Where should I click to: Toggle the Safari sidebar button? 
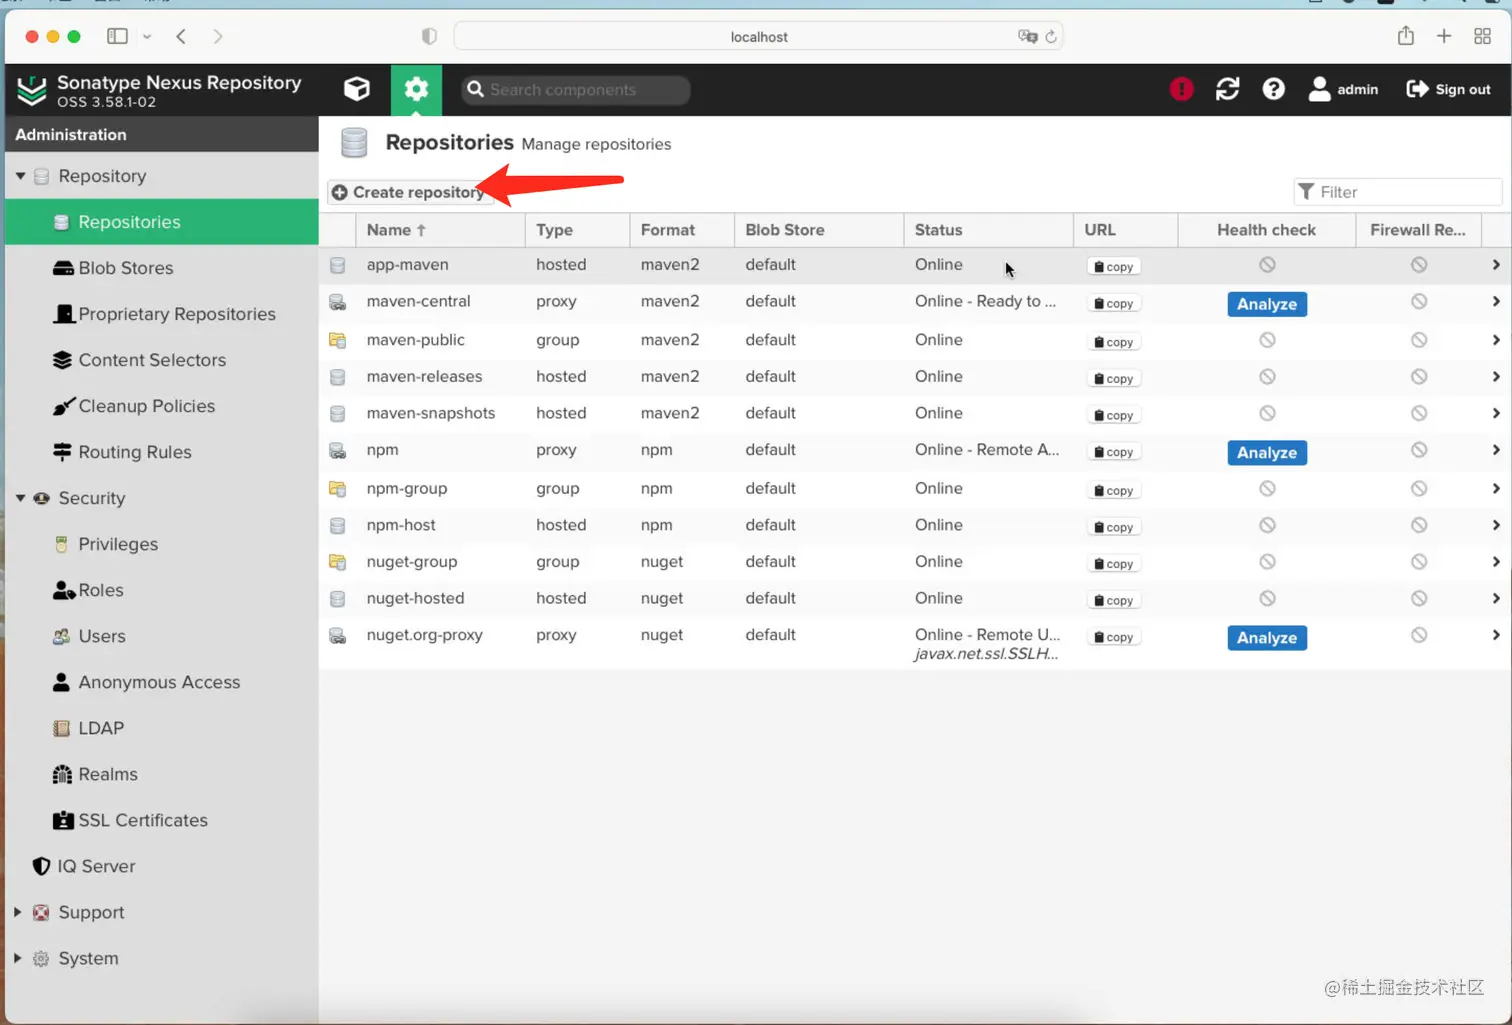117,36
